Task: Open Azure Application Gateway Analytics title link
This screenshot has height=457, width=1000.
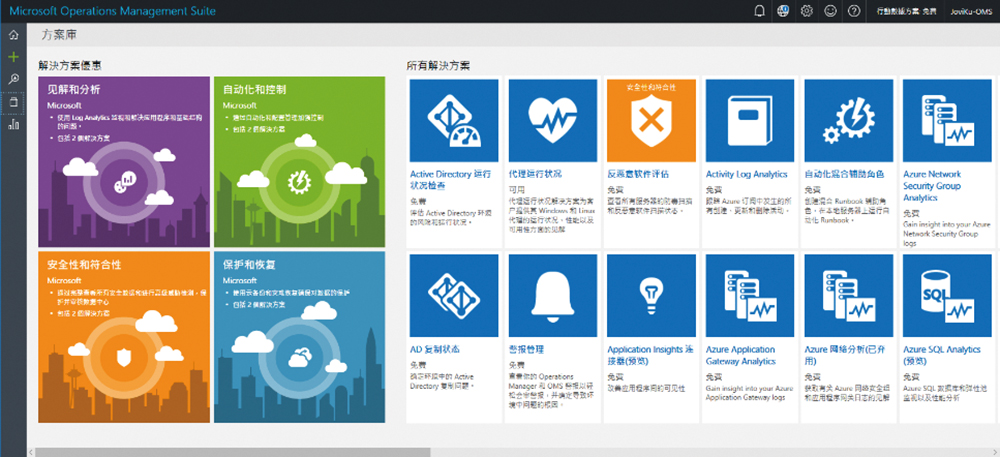Action: pyautogui.click(x=741, y=355)
